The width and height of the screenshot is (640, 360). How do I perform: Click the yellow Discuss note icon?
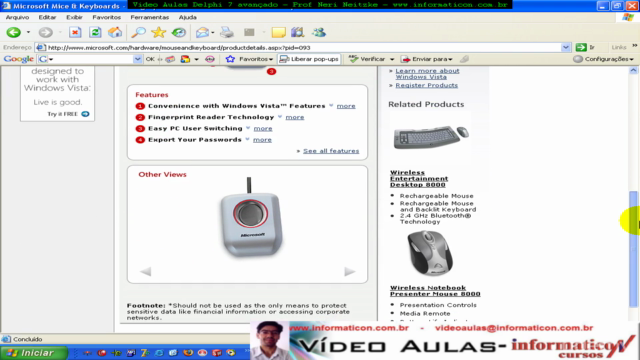coord(278,32)
